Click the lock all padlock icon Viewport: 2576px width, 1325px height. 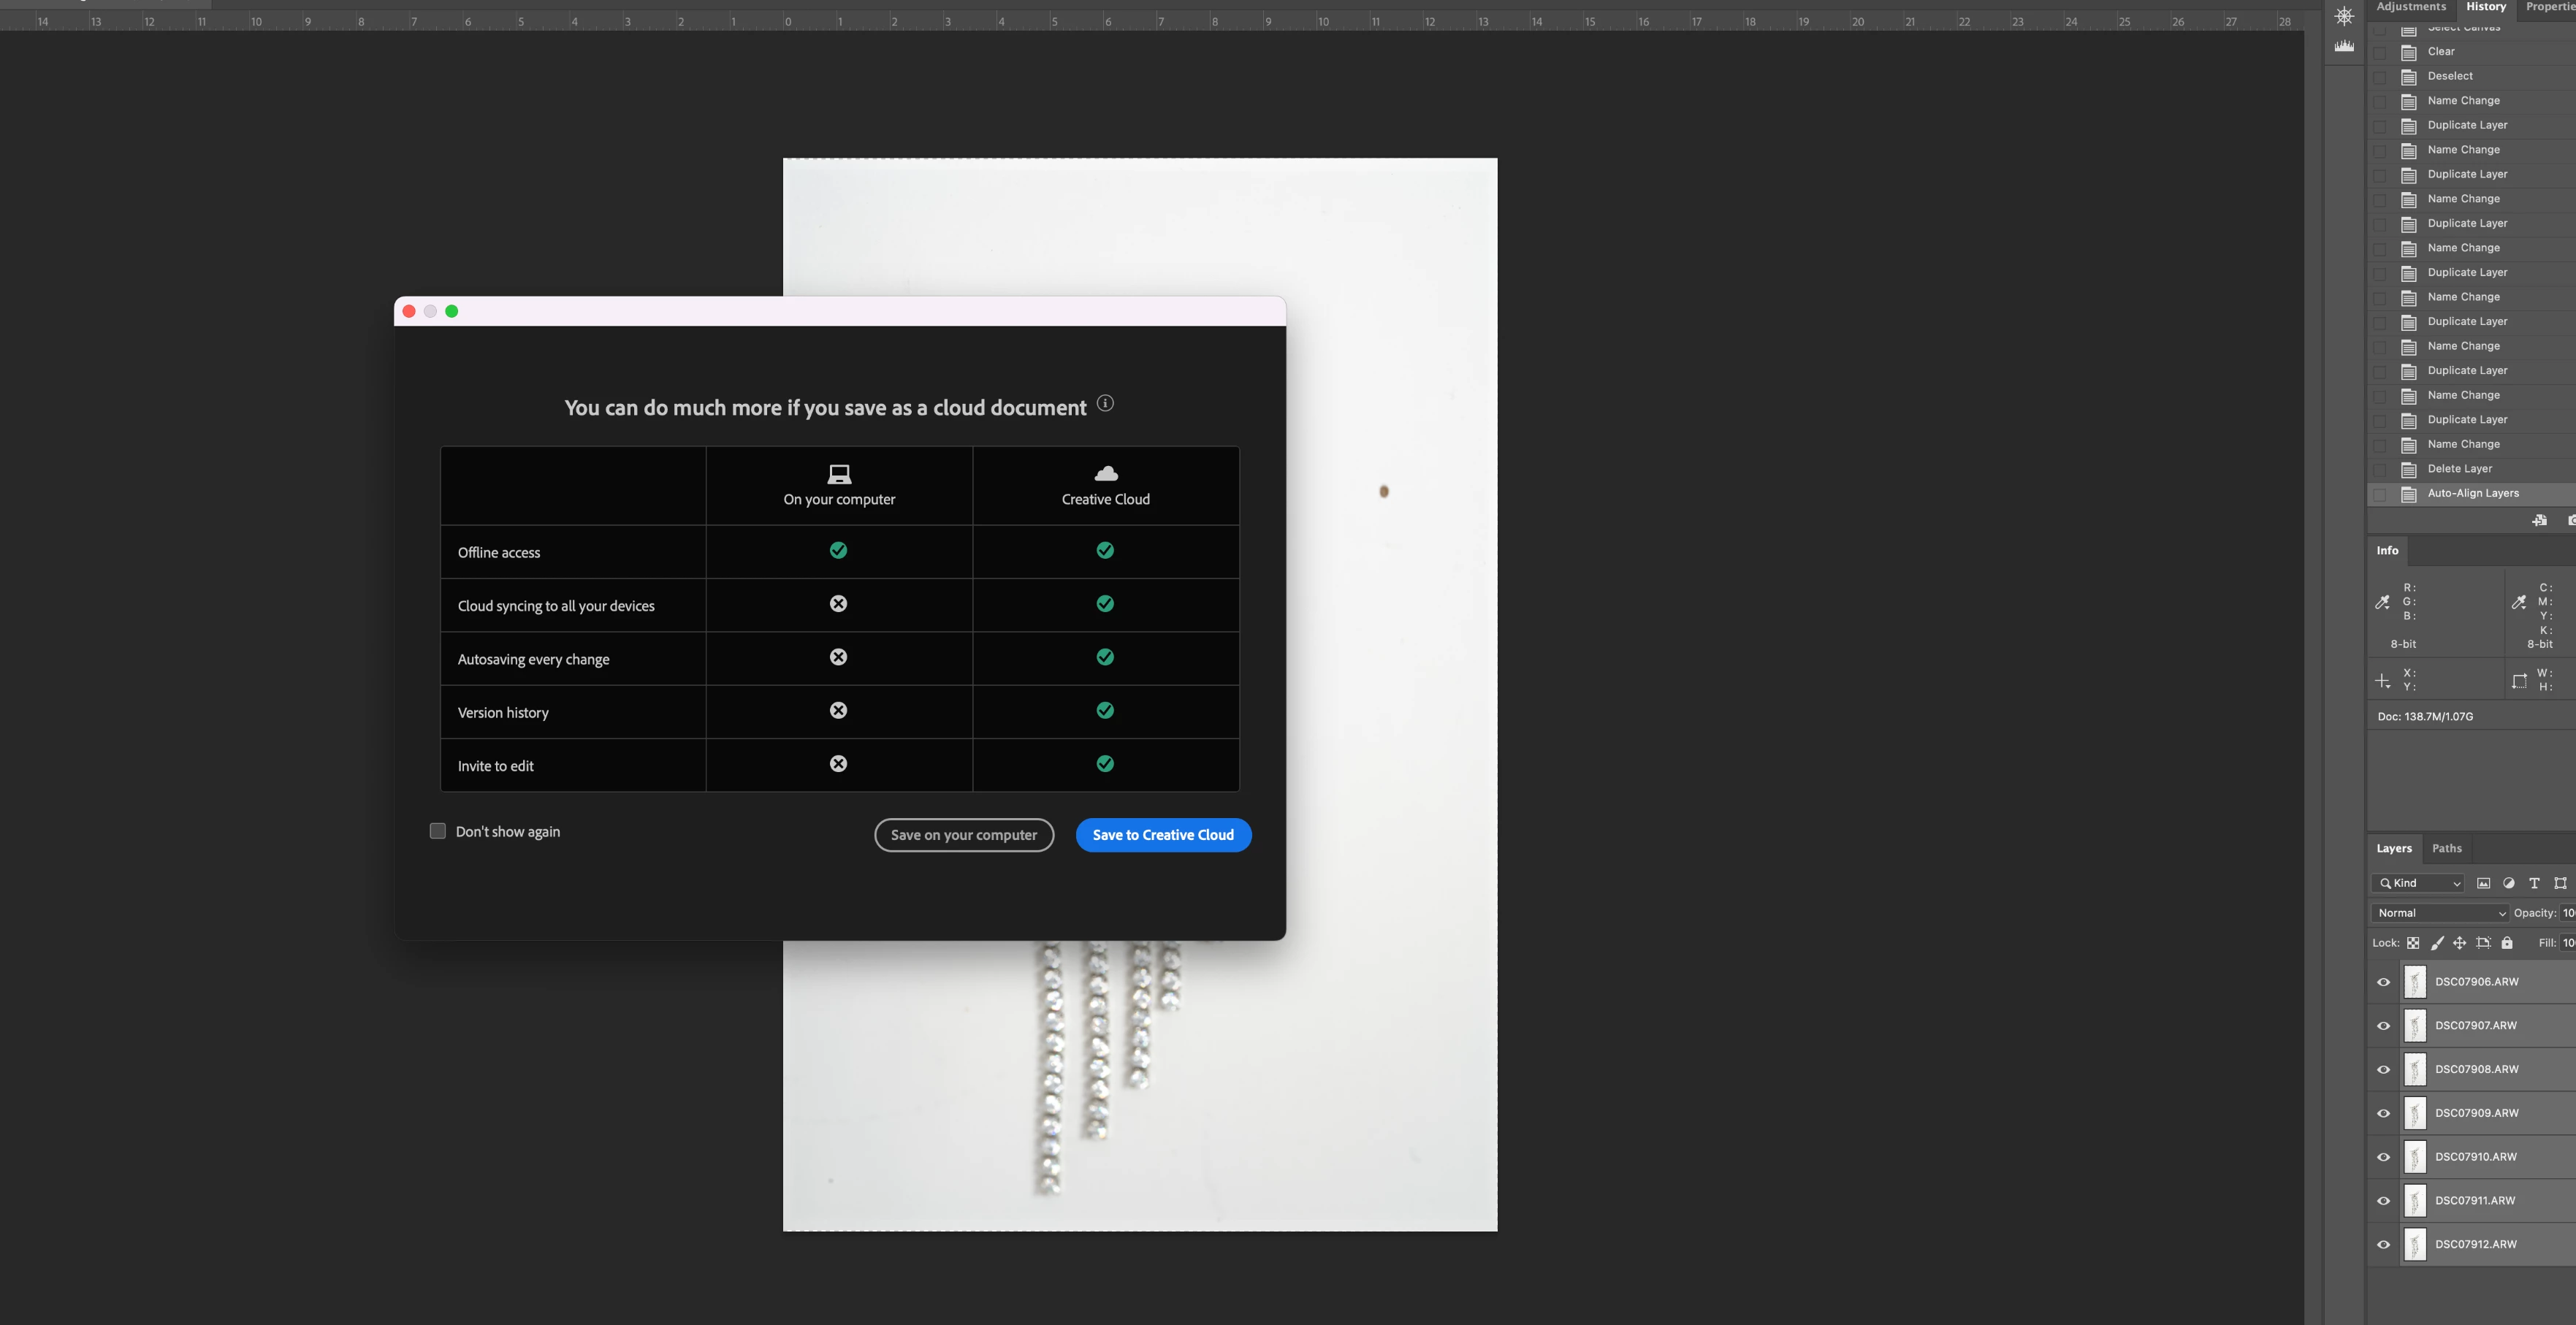click(x=2507, y=943)
